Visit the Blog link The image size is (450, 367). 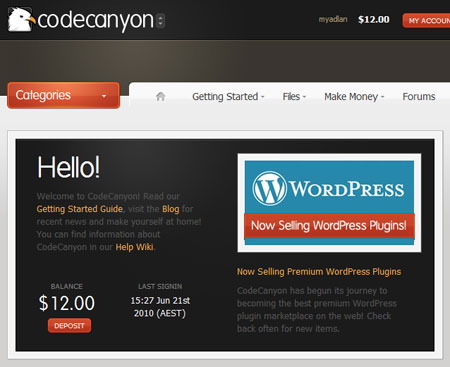click(x=171, y=209)
